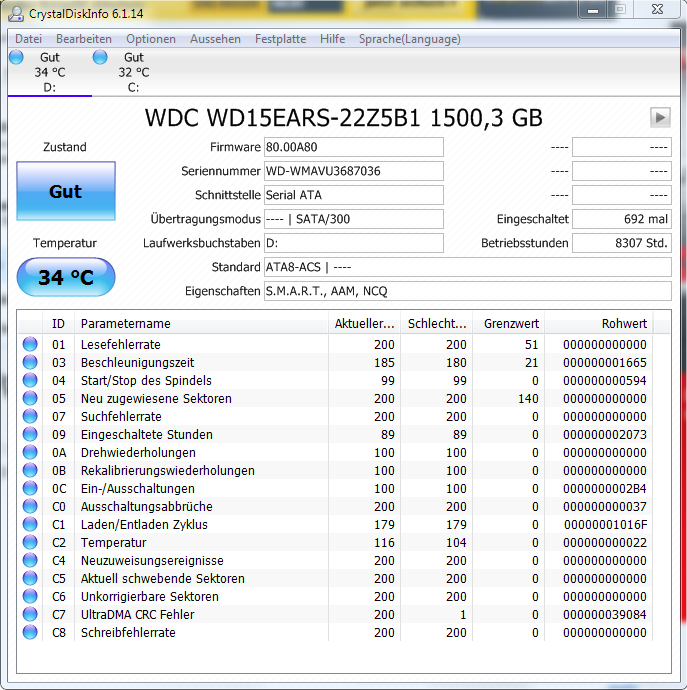The image size is (687, 690).
Task: Open the Festplatte menu
Action: [x=280, y=39]
